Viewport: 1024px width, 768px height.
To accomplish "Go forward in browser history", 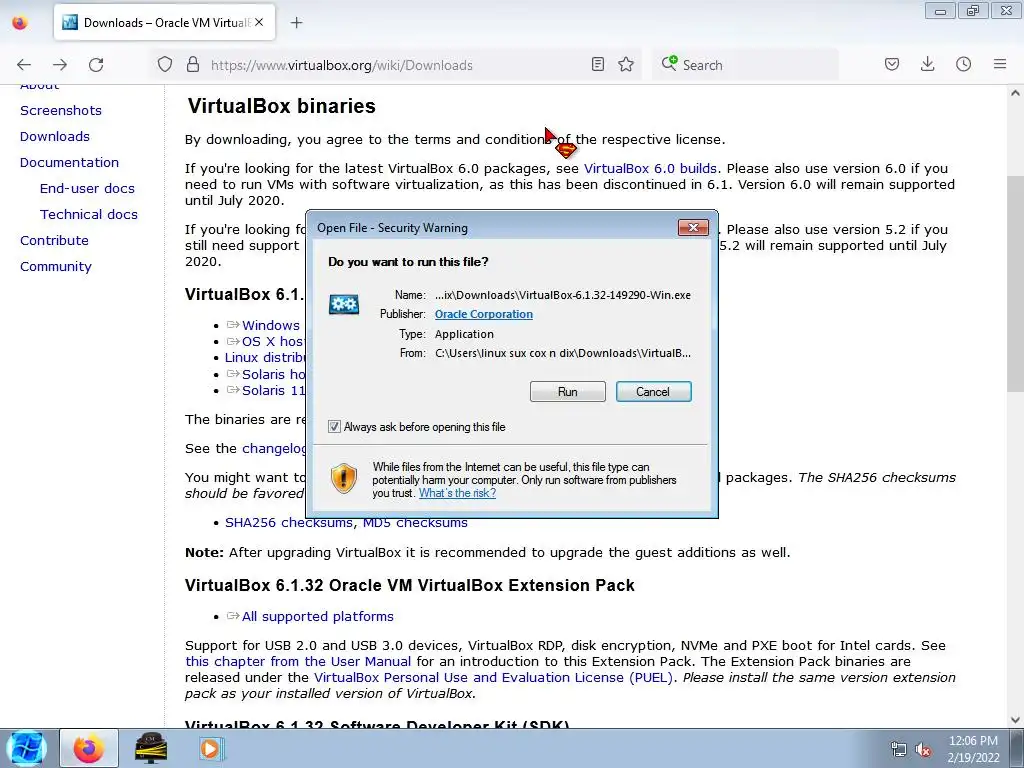I will tap(60, 65).
